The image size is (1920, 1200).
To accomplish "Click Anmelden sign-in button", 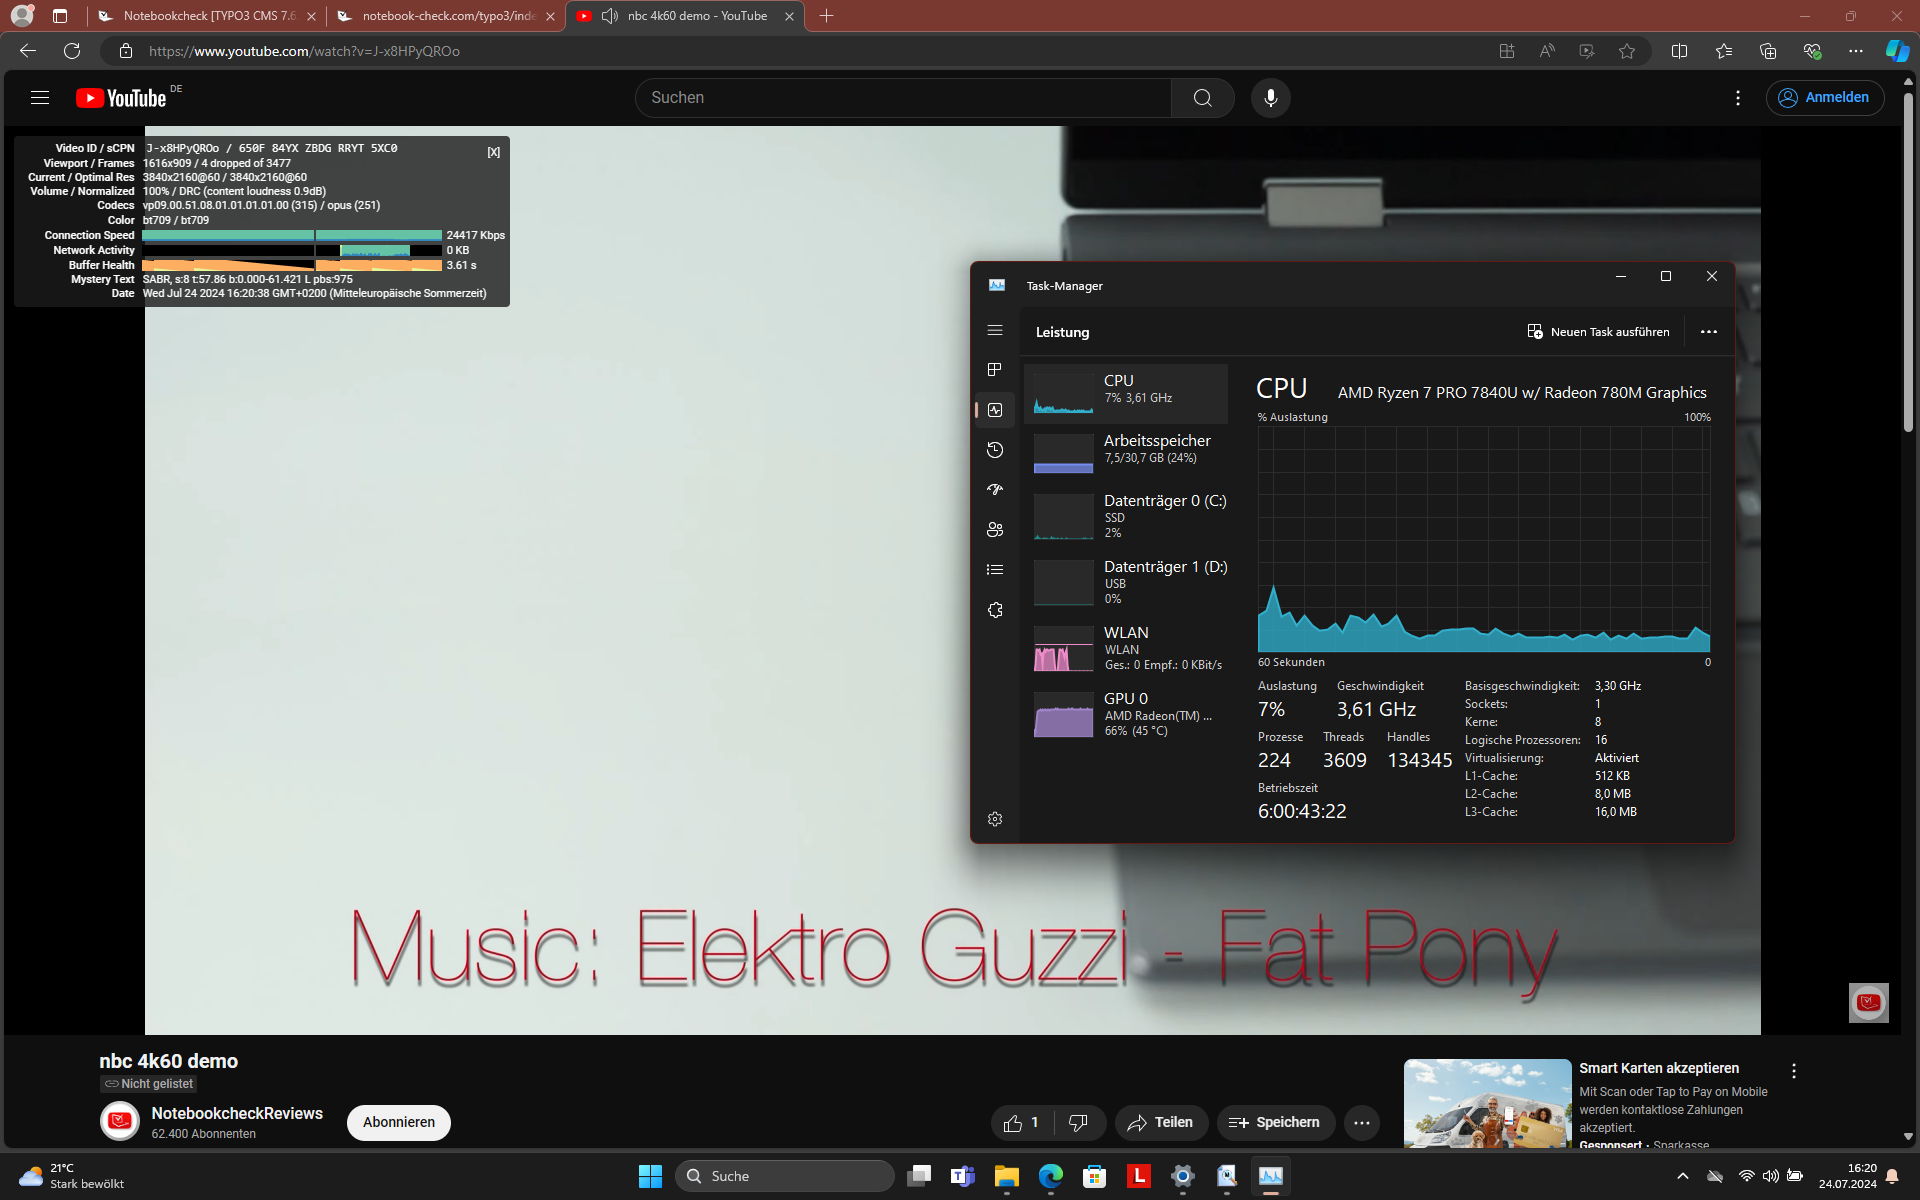I will (x=1824, y=98).
